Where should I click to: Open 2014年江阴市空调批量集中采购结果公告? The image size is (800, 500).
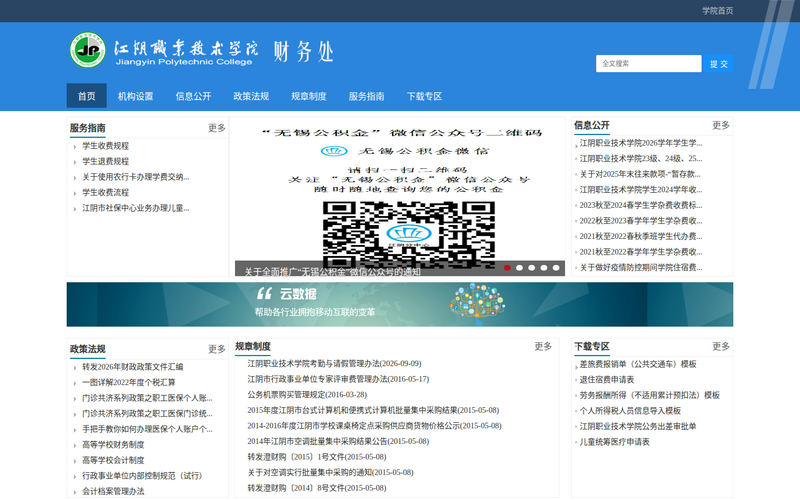tap(338, 441)
